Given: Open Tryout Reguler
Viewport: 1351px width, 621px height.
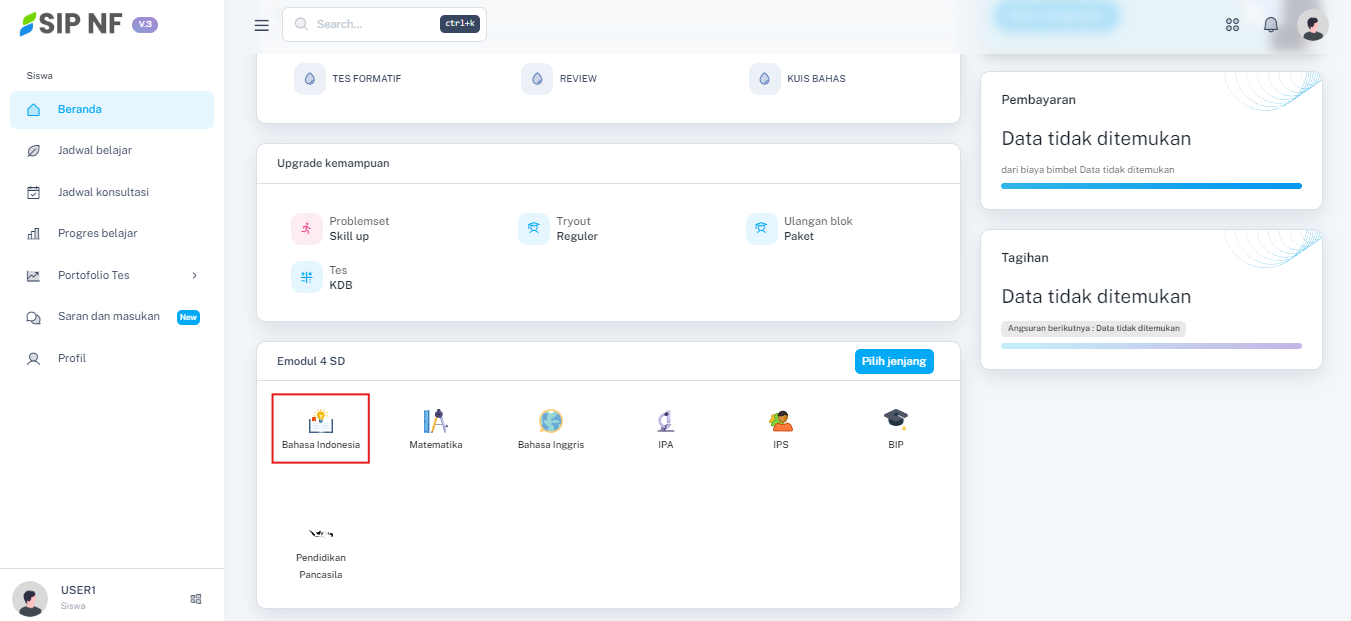Looking at the screenshot, I should pyautogui.click(x=576, y=229).
